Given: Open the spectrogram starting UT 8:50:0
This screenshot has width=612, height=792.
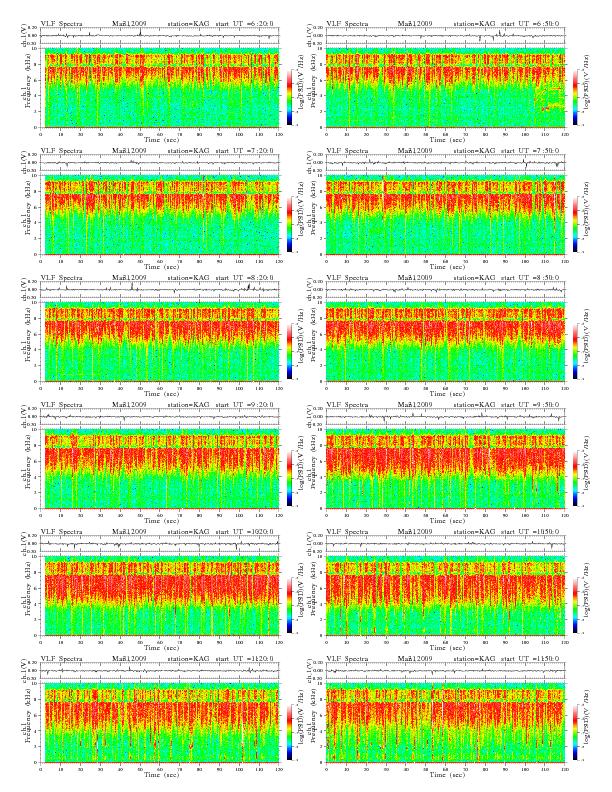Looking at the screenshot, I should (x=445, y=342).
